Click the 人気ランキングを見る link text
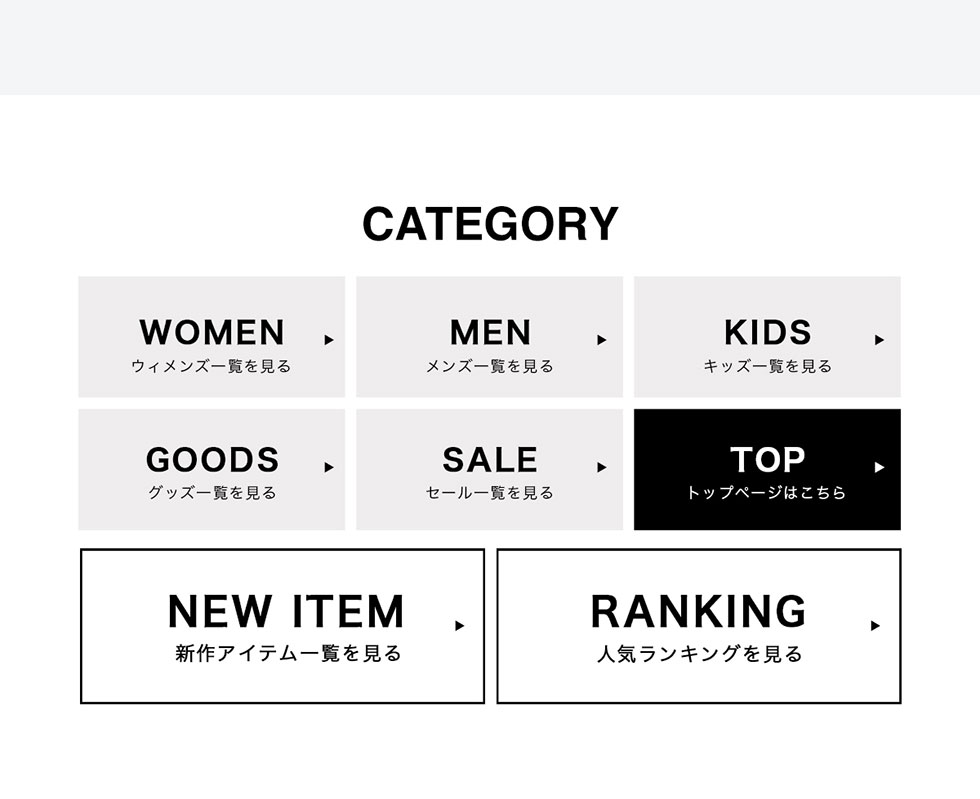Screen dimensions: 980x799 700,655
